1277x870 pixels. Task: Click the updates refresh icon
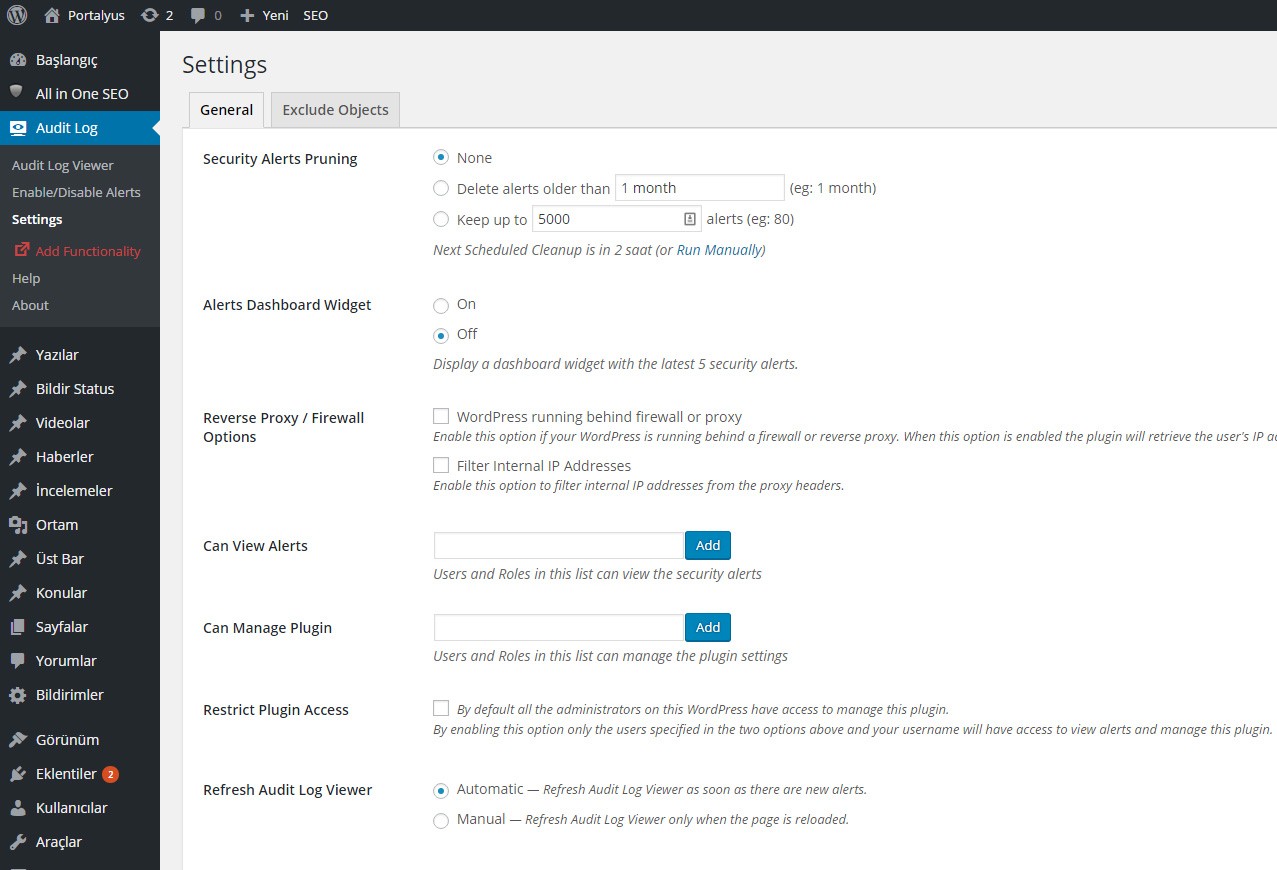(150, 15)
